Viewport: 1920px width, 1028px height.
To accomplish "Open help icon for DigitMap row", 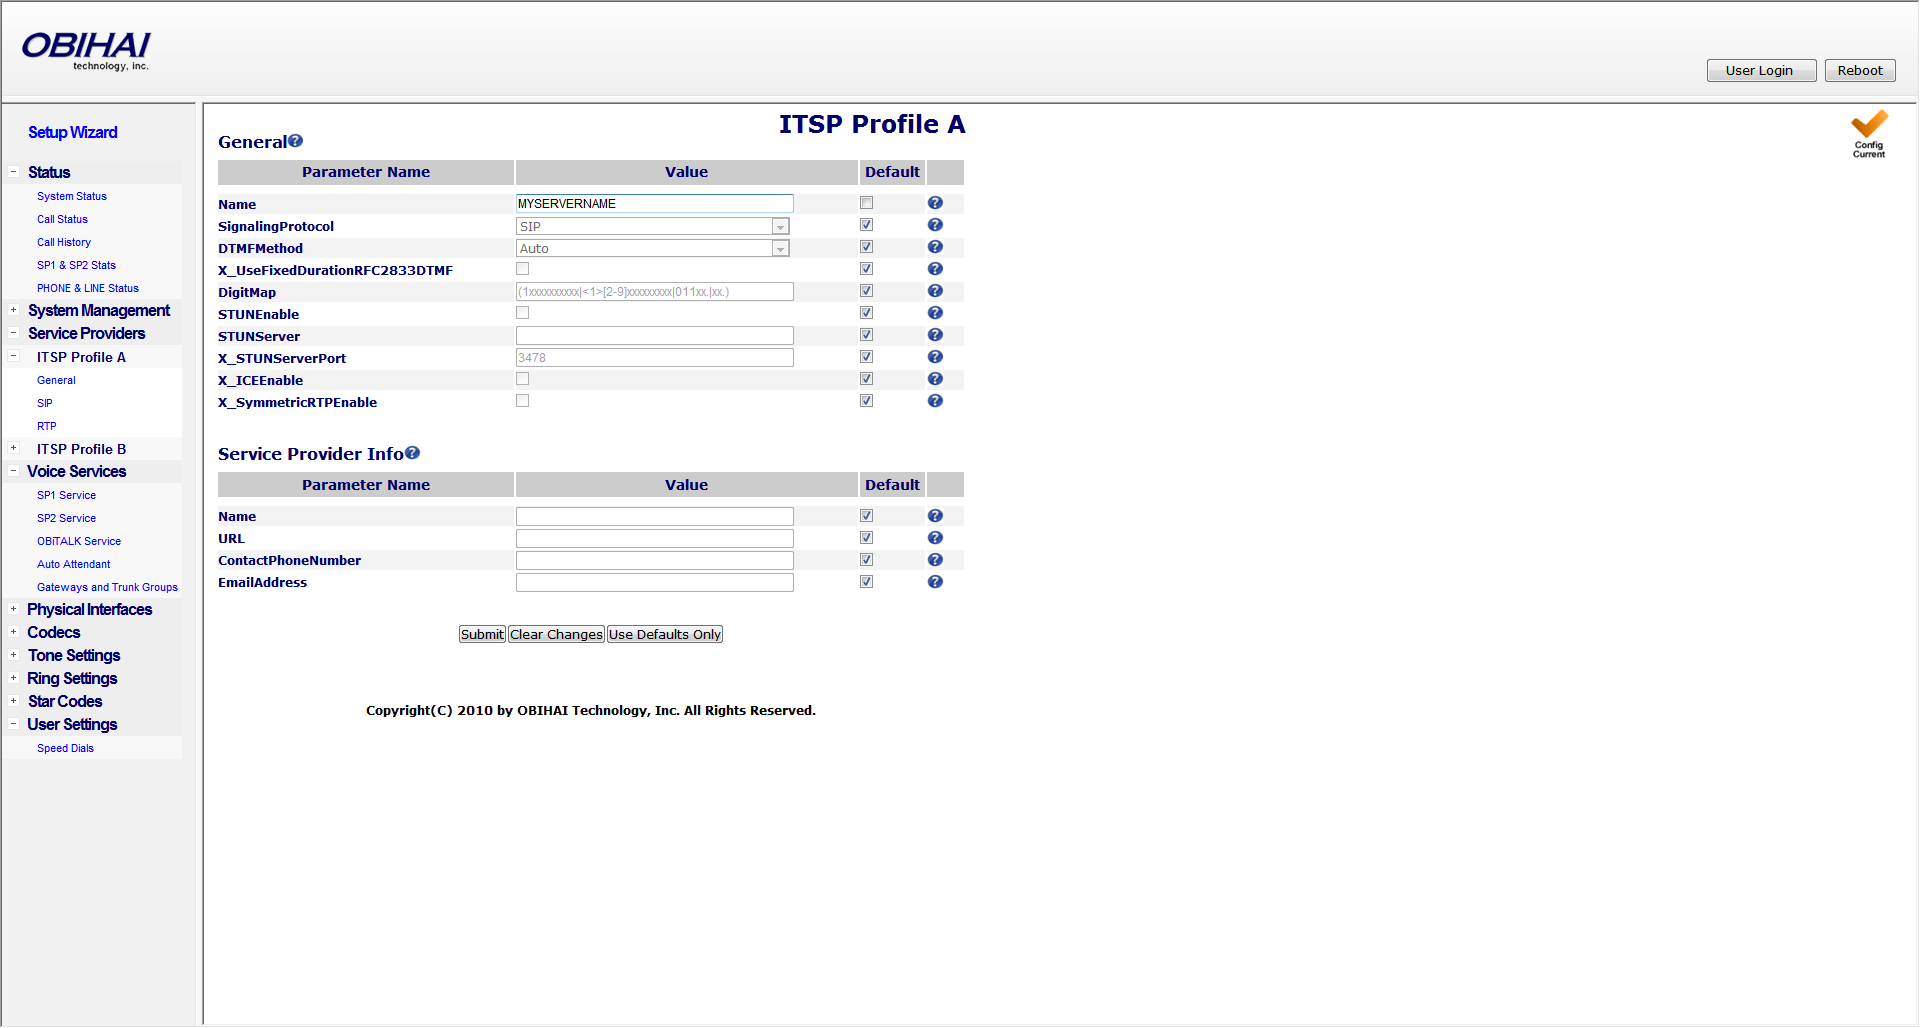I will [x=935, y=291].
